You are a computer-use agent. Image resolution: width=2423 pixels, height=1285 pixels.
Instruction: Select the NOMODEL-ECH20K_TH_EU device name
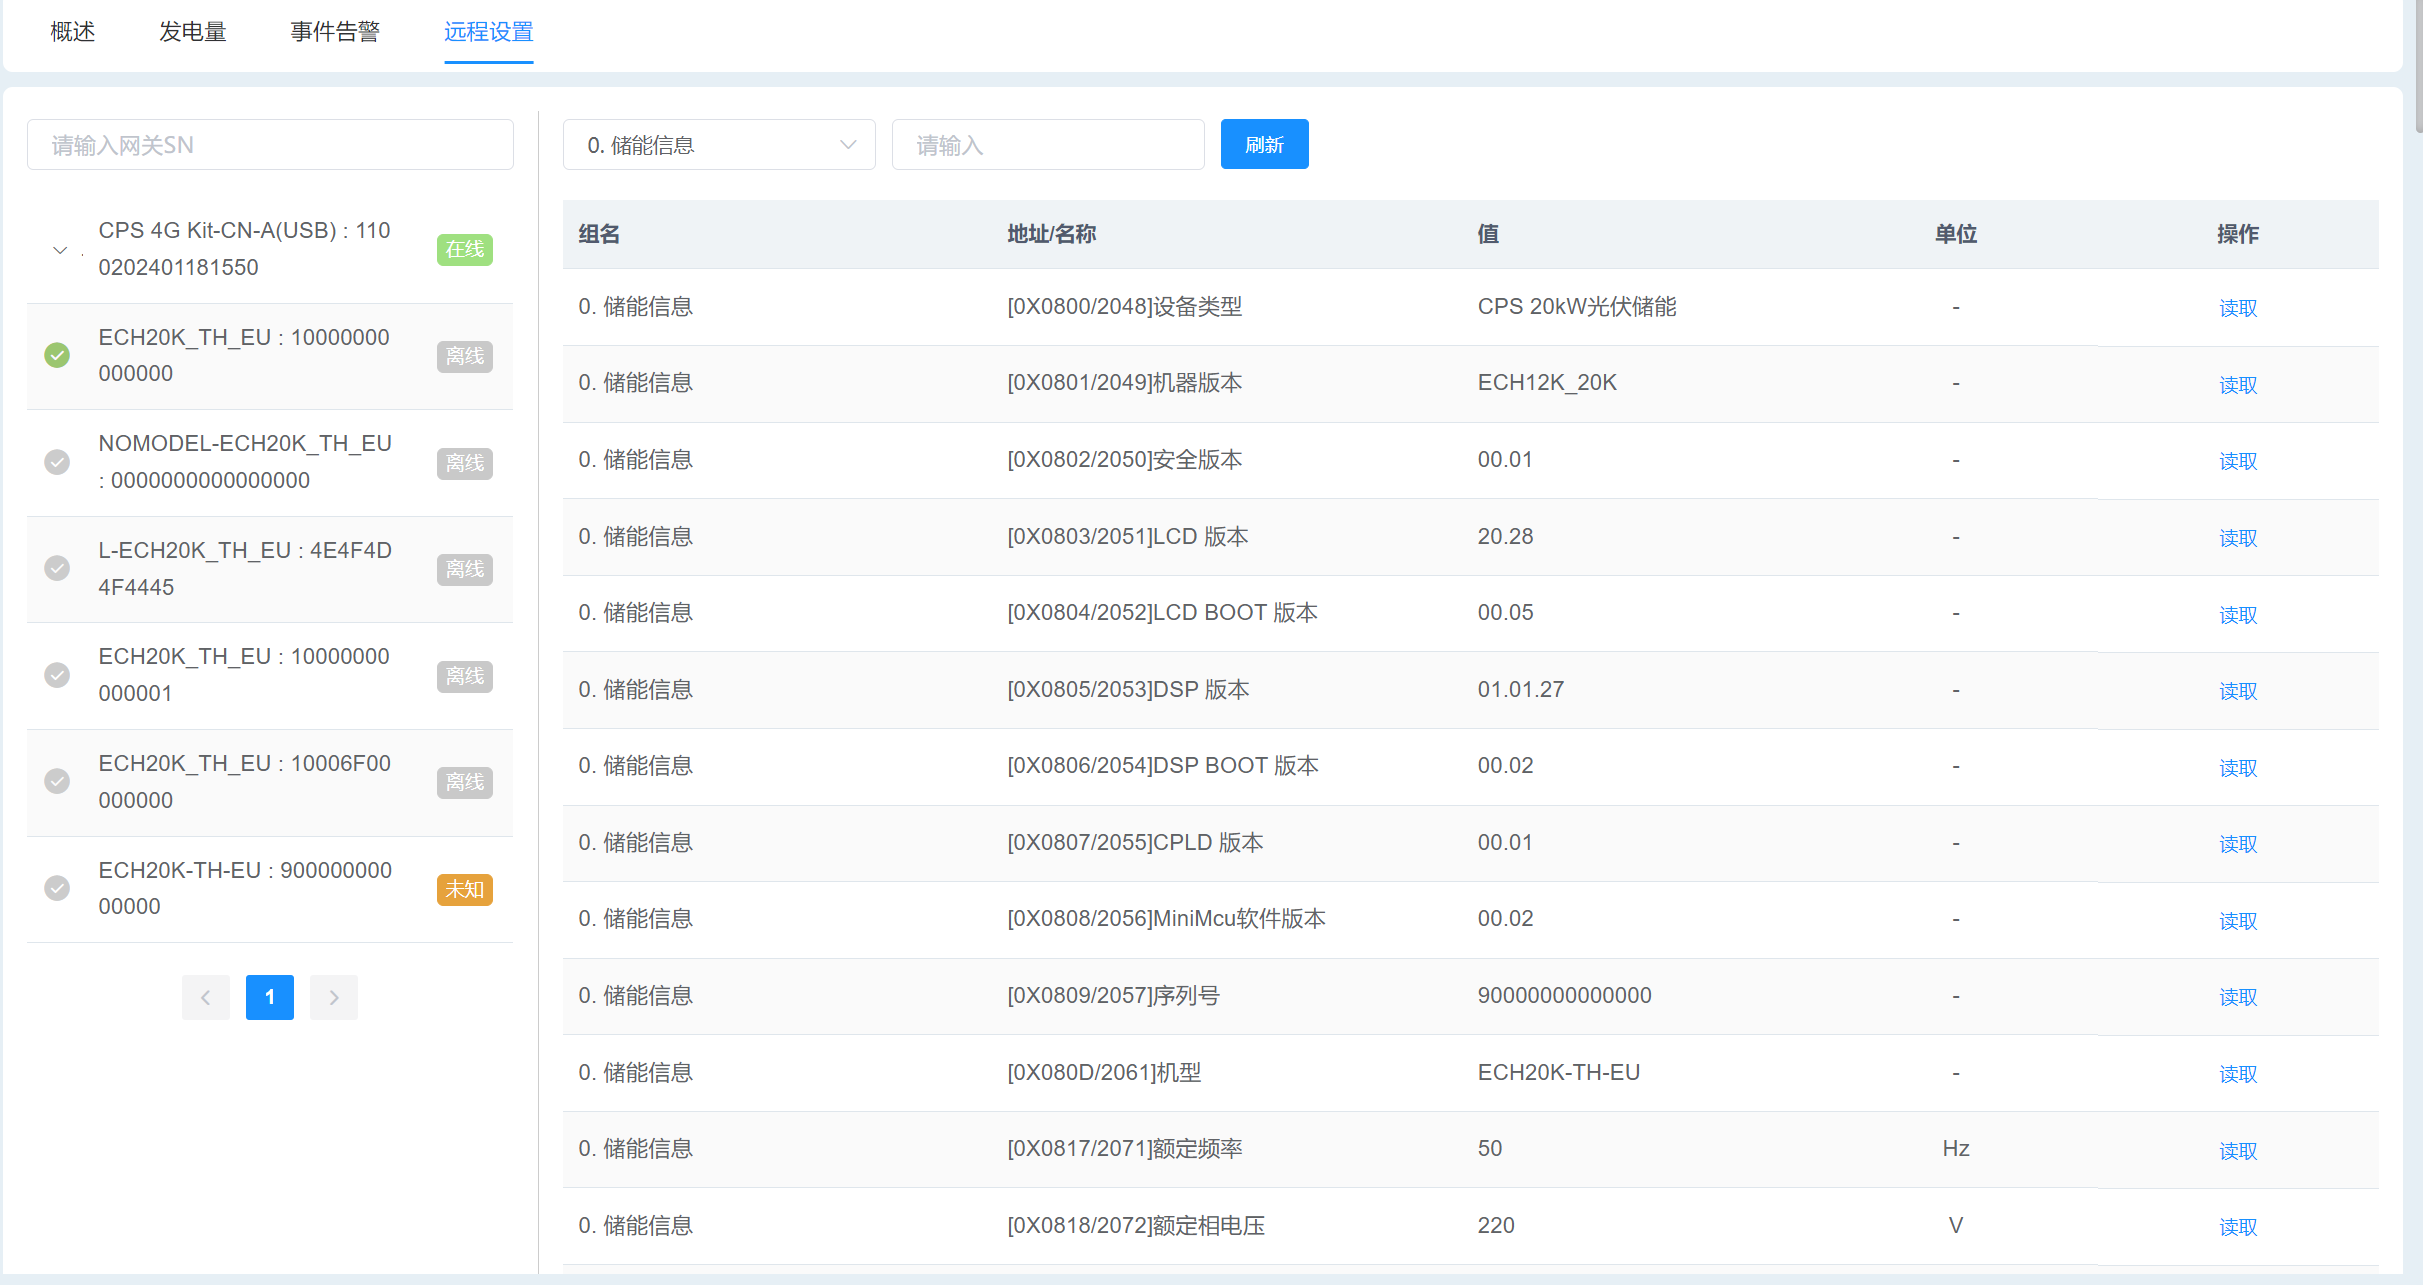[x=245, y=462]
